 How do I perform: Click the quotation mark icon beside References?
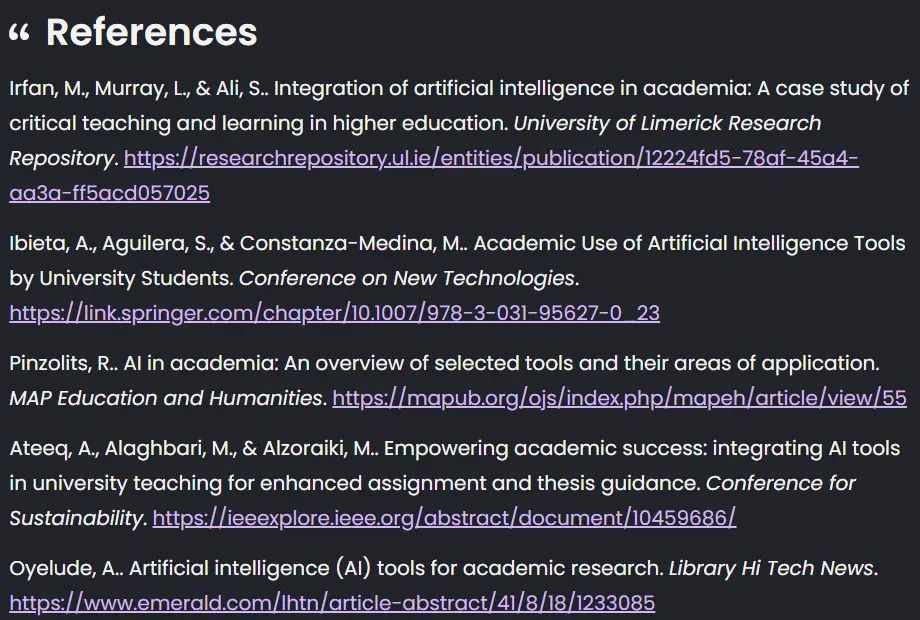(19, 34)
